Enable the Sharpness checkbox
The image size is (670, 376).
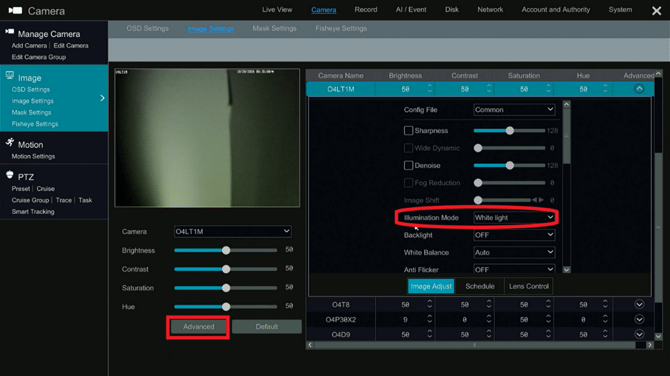pyautogui.click(x=408, y=130)
